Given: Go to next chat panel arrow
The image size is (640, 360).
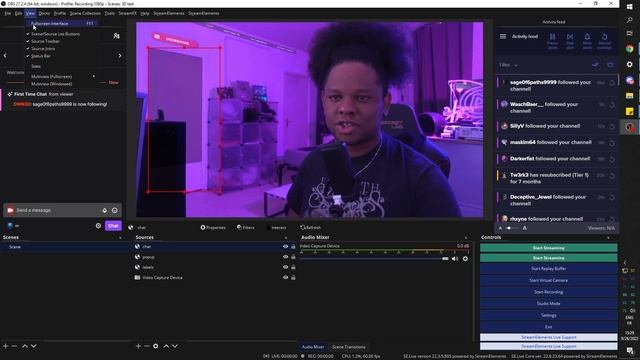Looking at the screenshot, I should pyautogui.click(x=120, y=56).
